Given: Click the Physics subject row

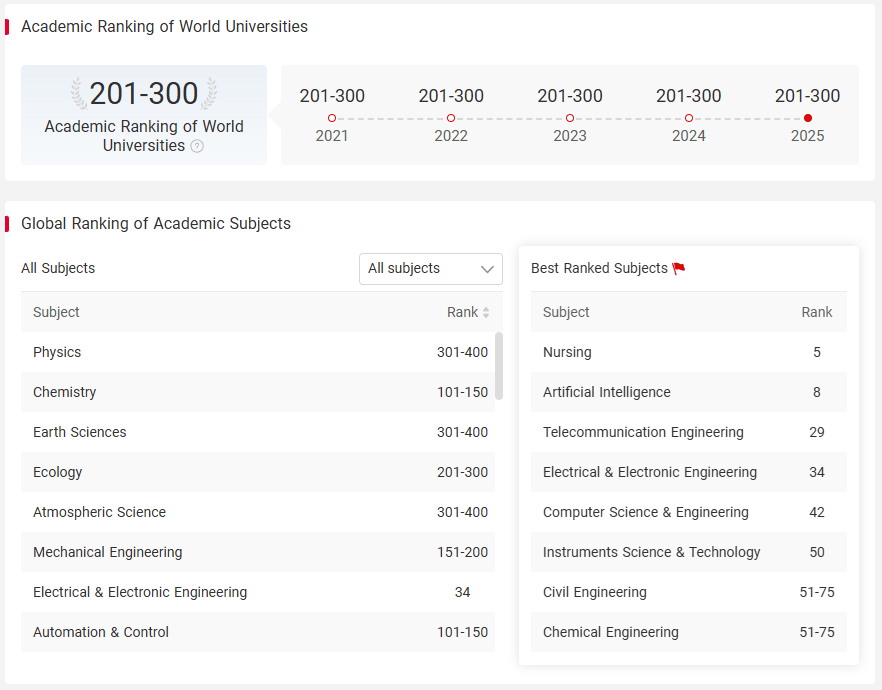Looking at the screenshot, I should (258, 352).
